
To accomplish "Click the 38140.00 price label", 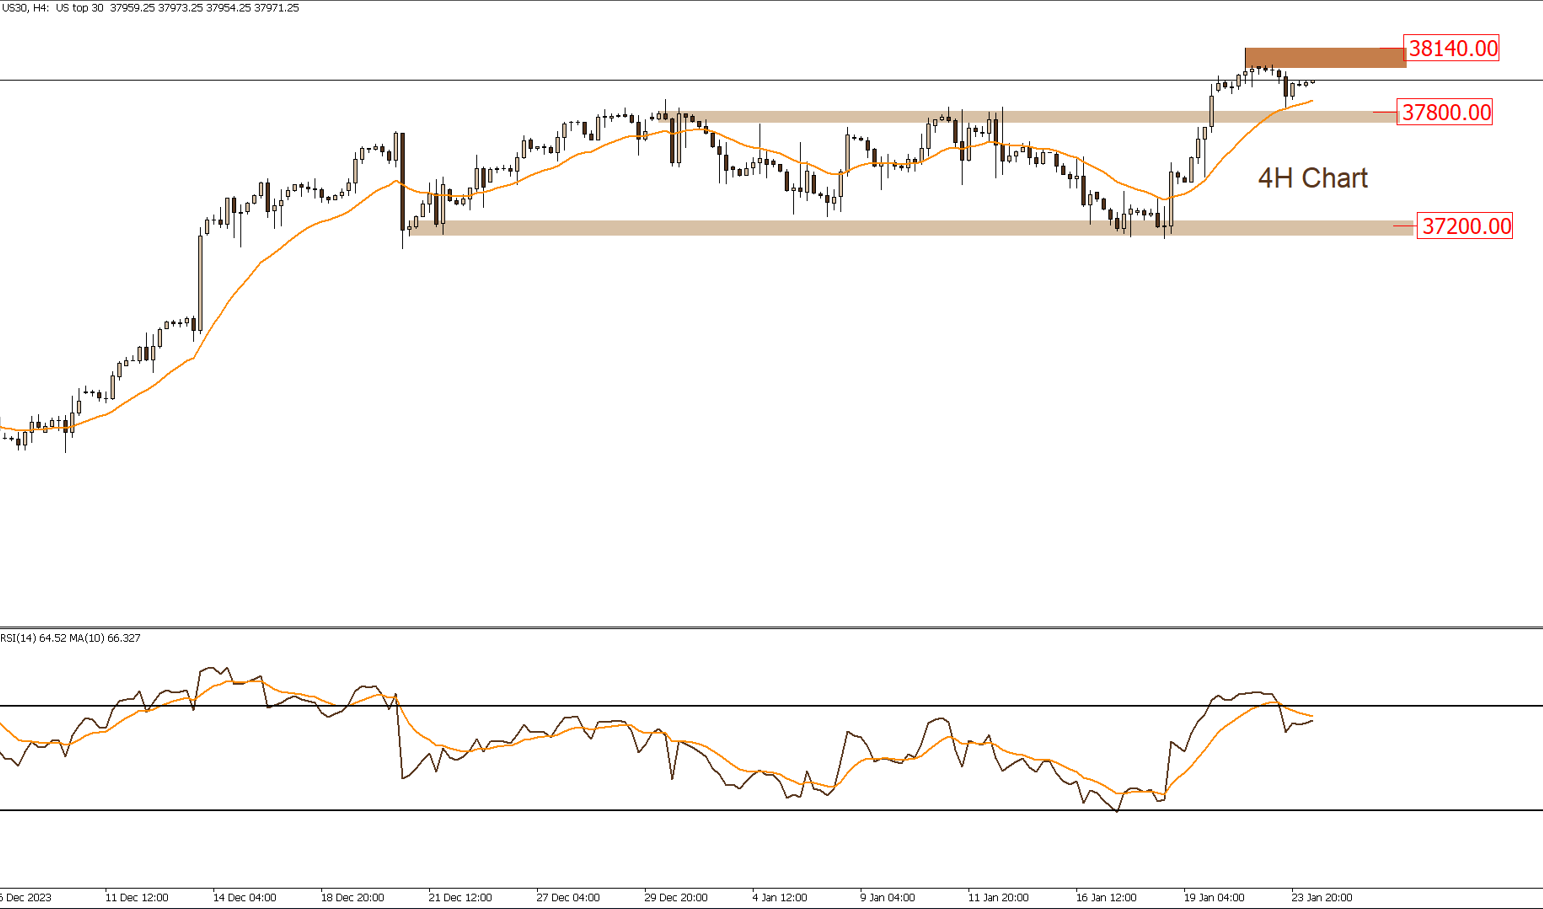I will pos(1449,46).
